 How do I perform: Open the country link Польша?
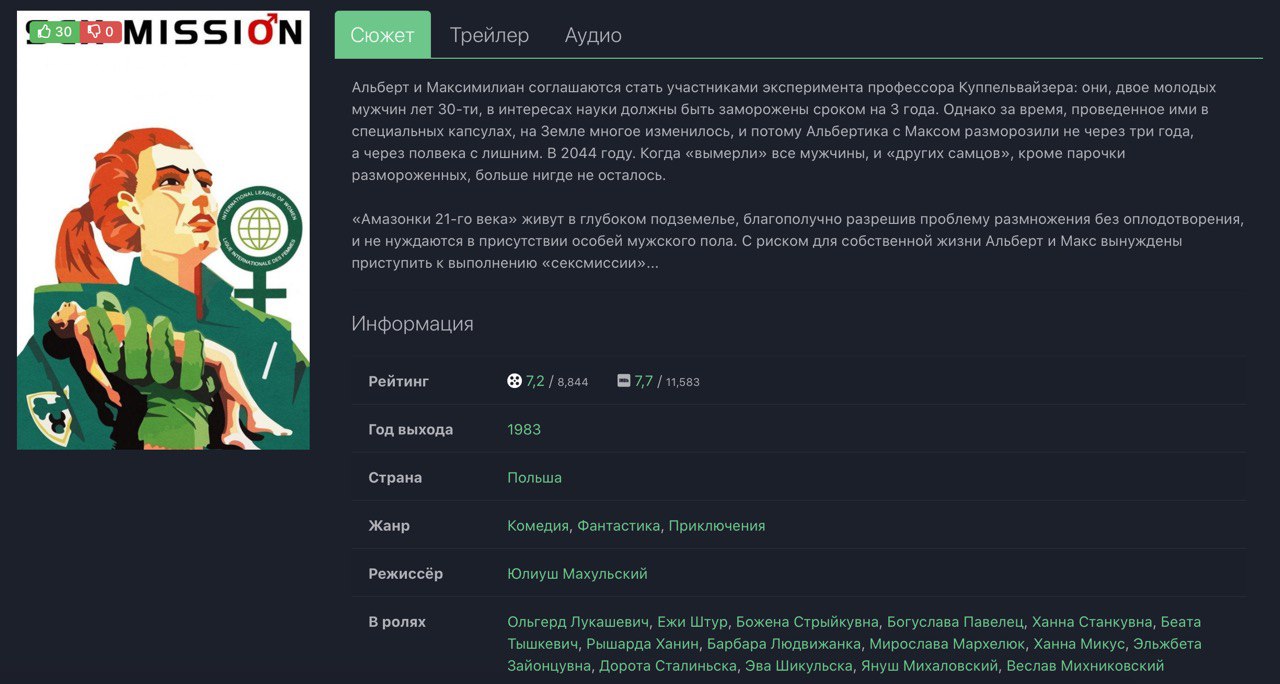(534, 478)
